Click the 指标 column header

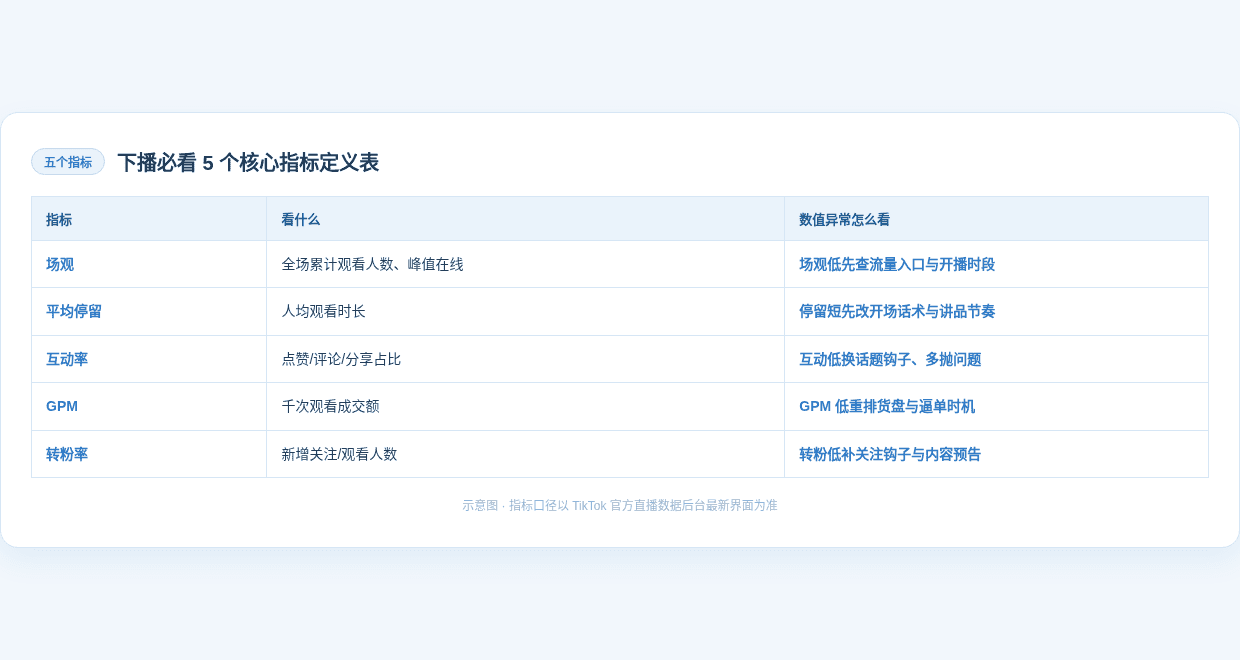(149, 219)
